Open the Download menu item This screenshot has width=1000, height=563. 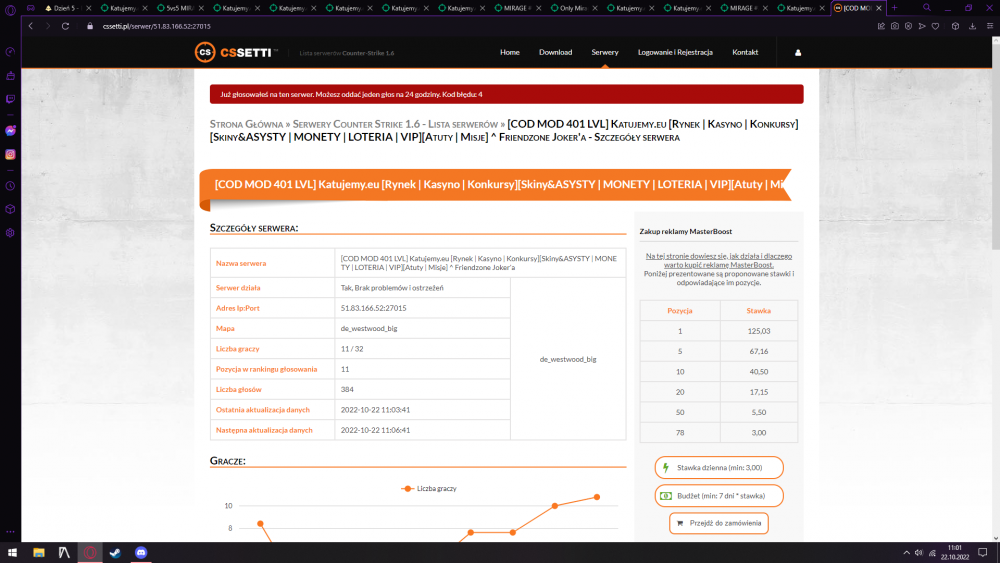[x=555, y=52]
